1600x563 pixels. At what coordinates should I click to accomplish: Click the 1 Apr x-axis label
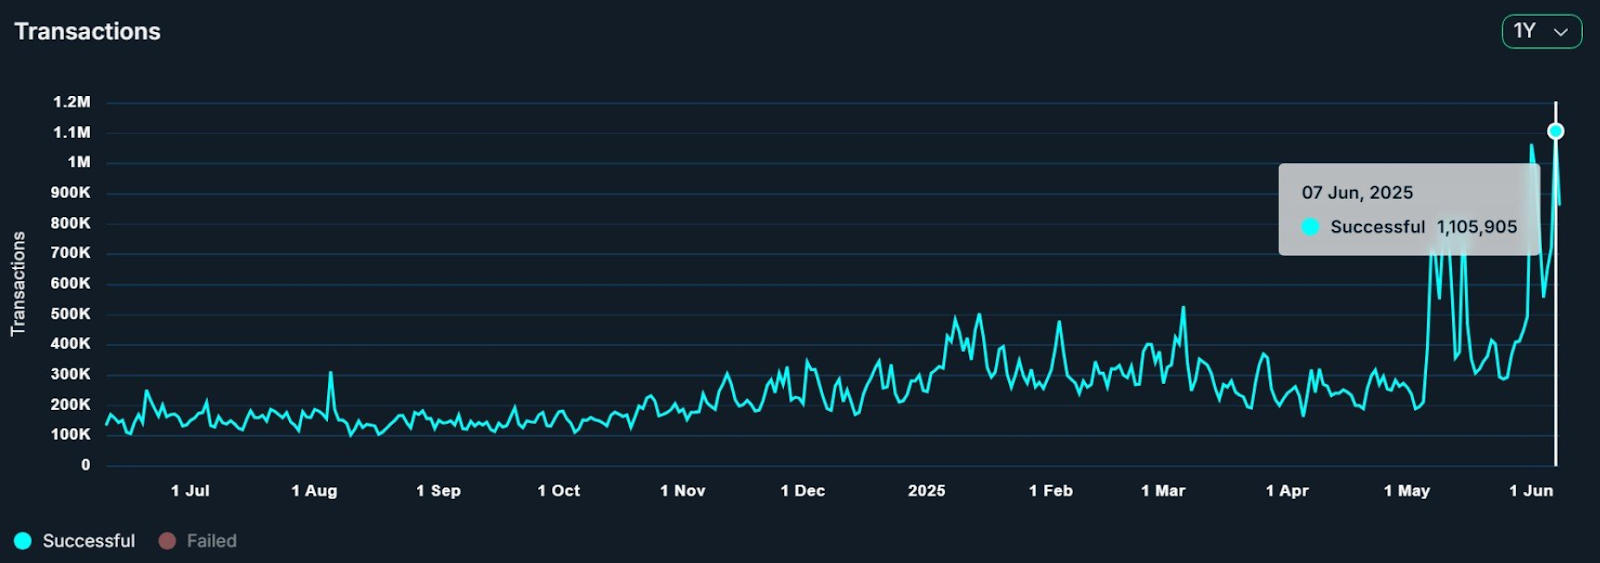click(x=1287, y=491)
